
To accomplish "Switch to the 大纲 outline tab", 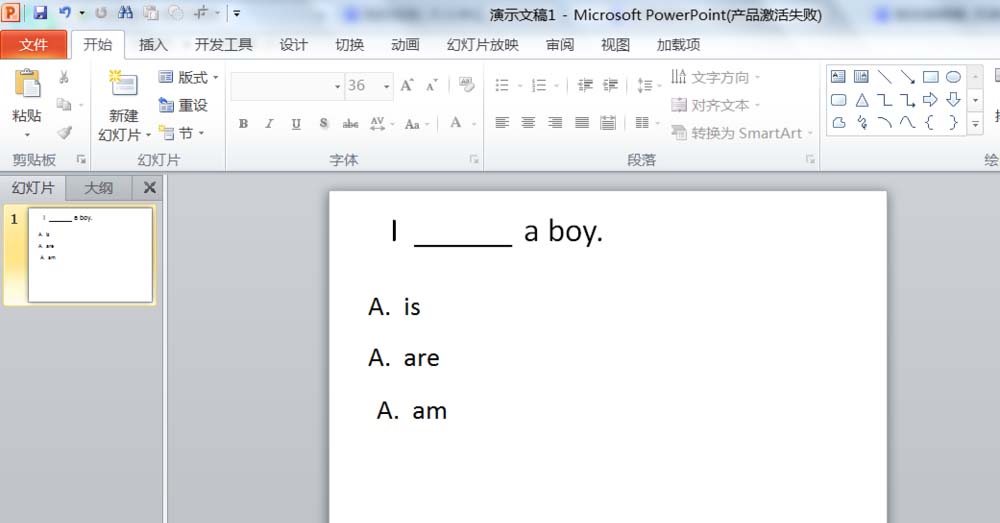I will [x=98, y=188].
